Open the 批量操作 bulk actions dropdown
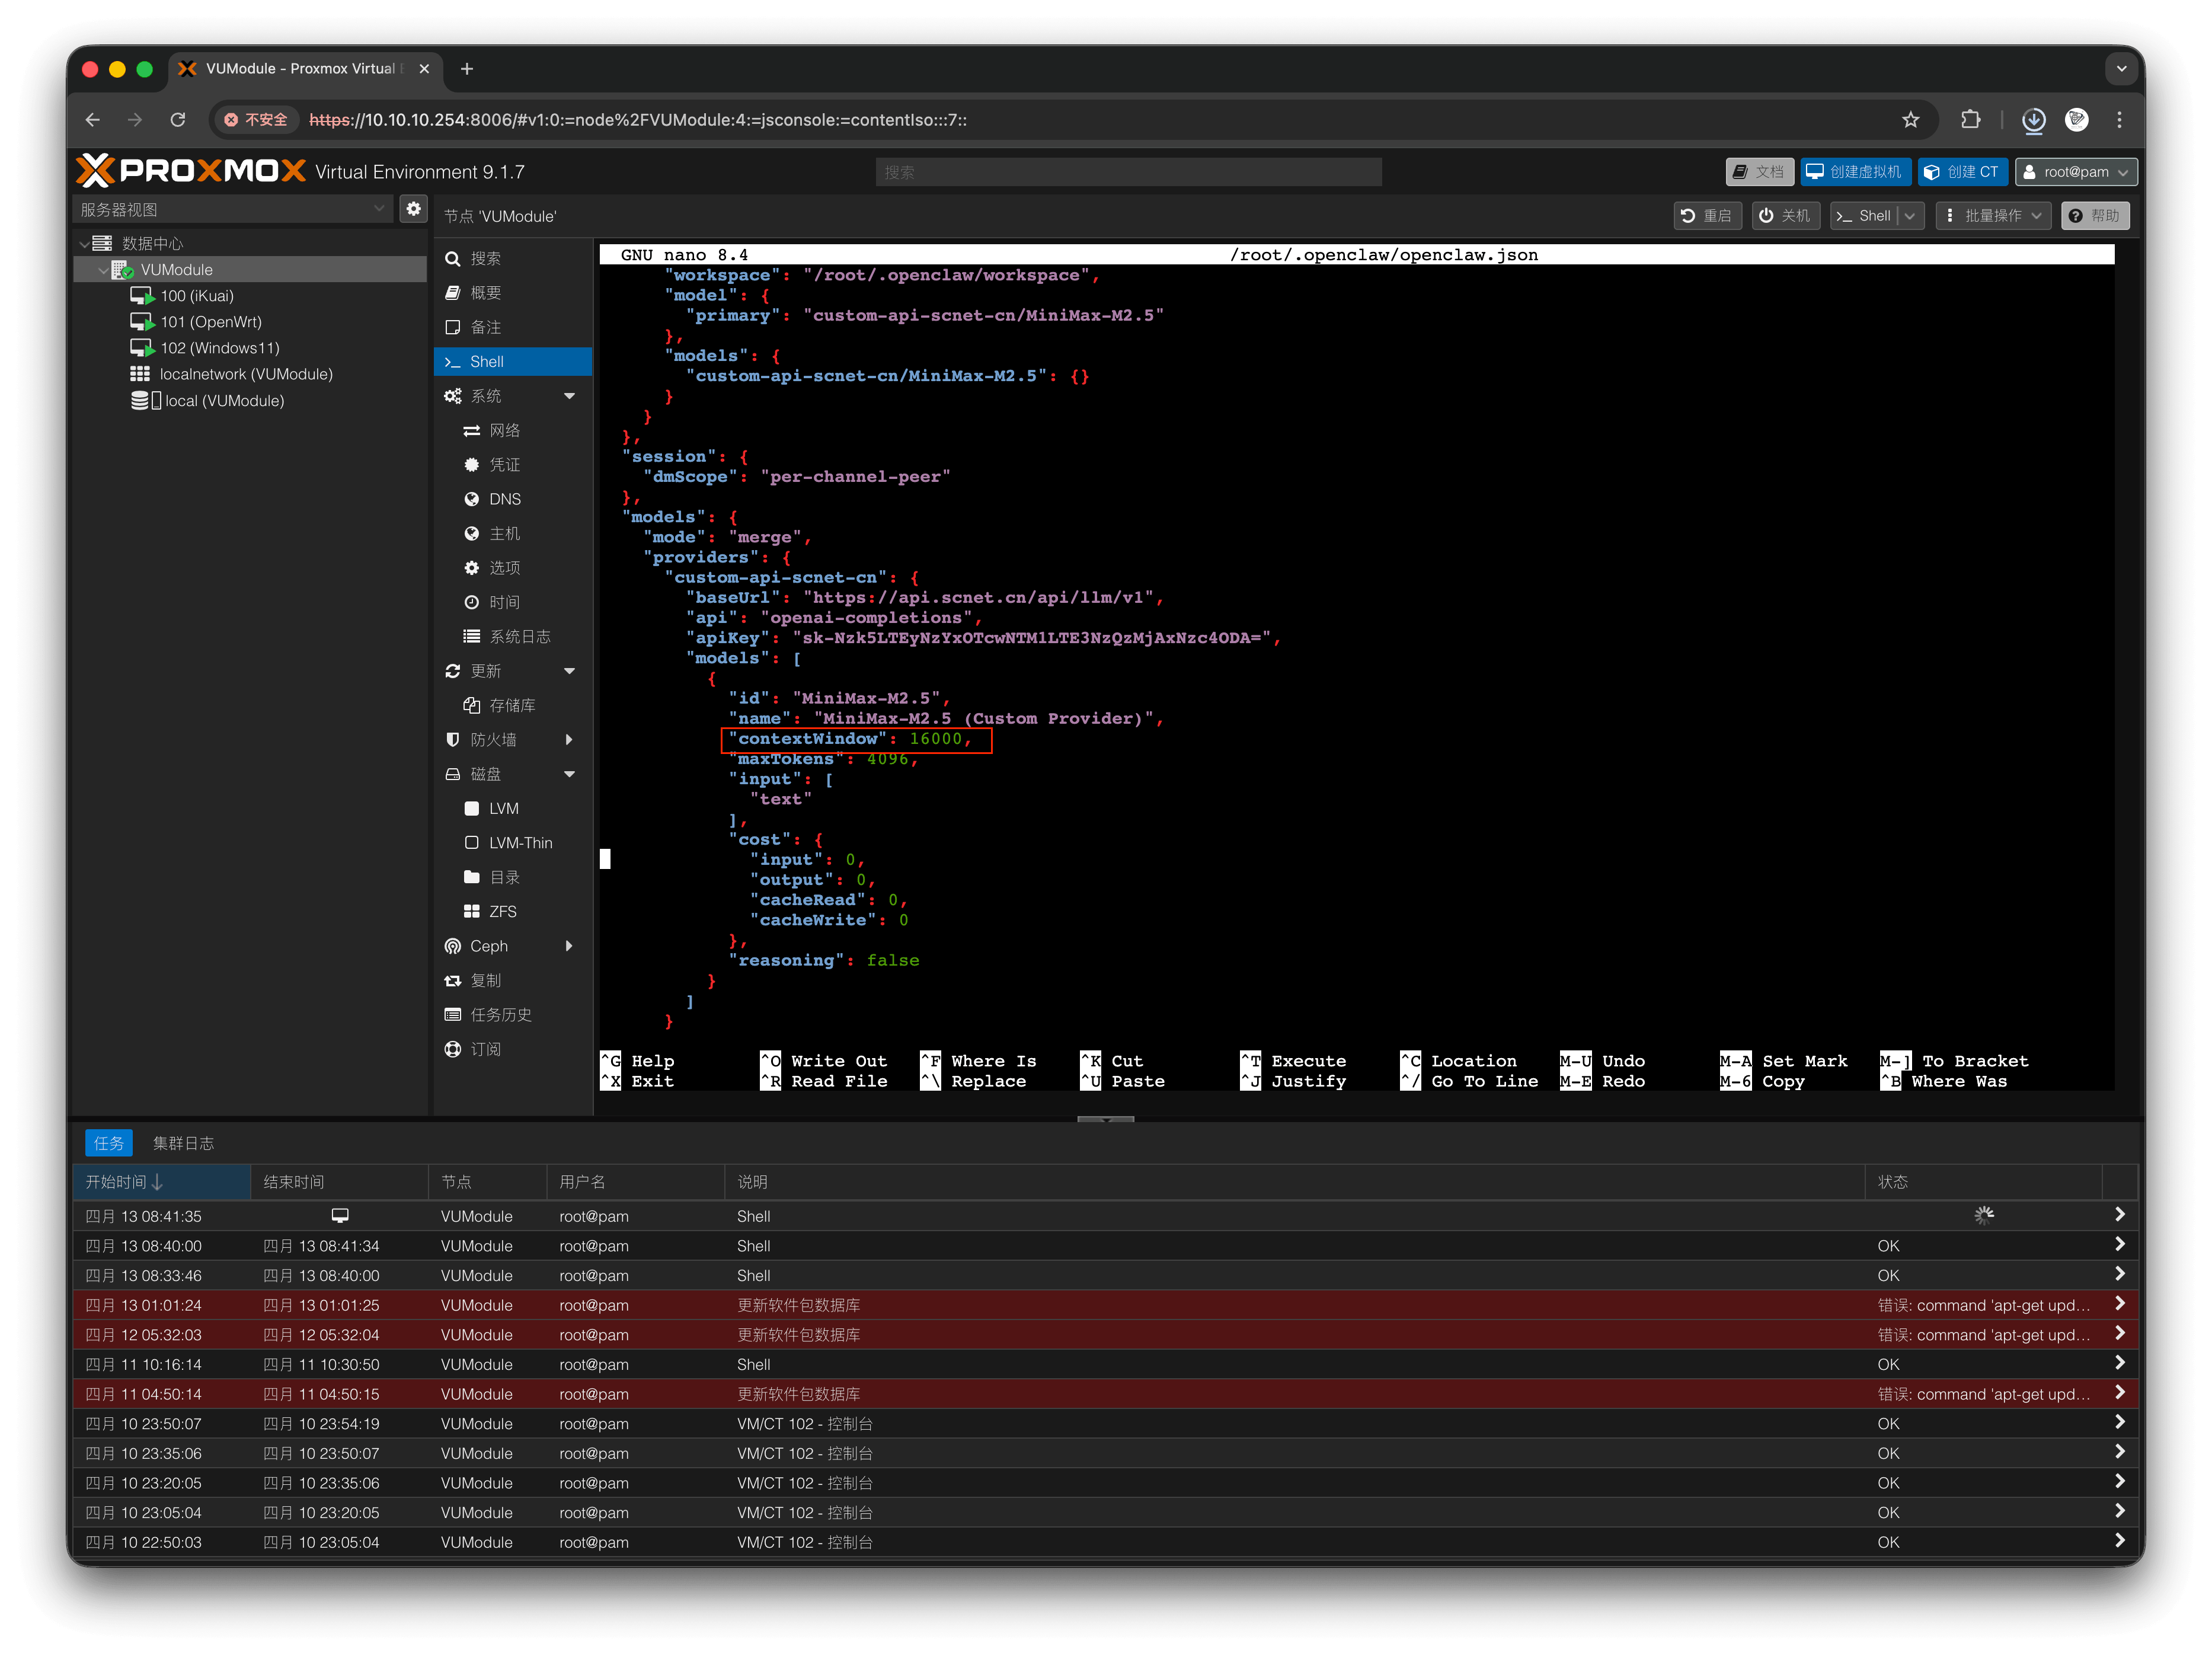This screenshot has width=2212, height=1655. click(x=1993, y=216)
